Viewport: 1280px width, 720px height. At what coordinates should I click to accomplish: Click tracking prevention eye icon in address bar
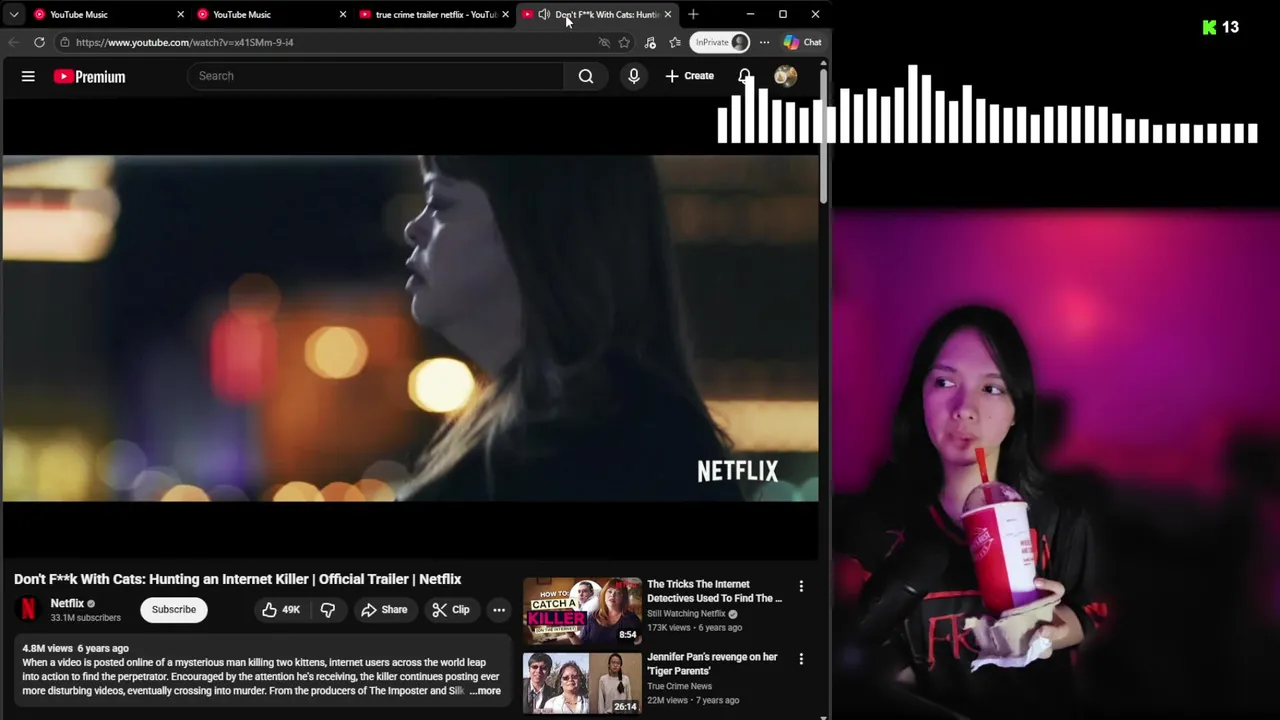tap(603, 42)
